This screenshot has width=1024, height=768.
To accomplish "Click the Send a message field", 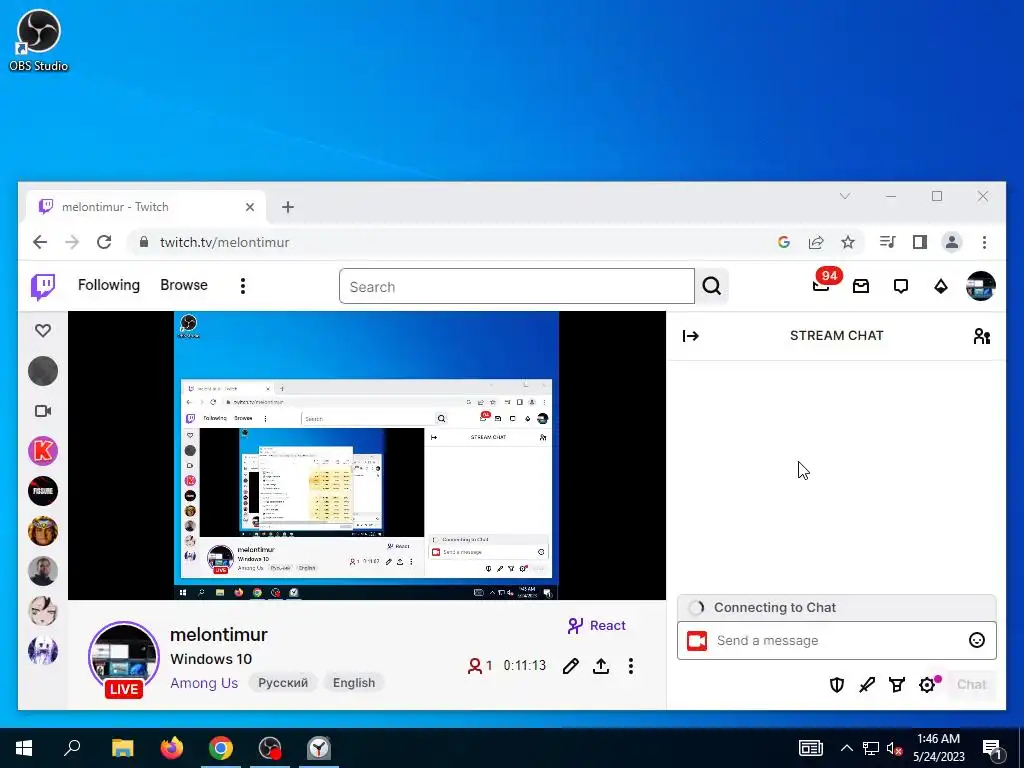I will click(x=837, y=641).
